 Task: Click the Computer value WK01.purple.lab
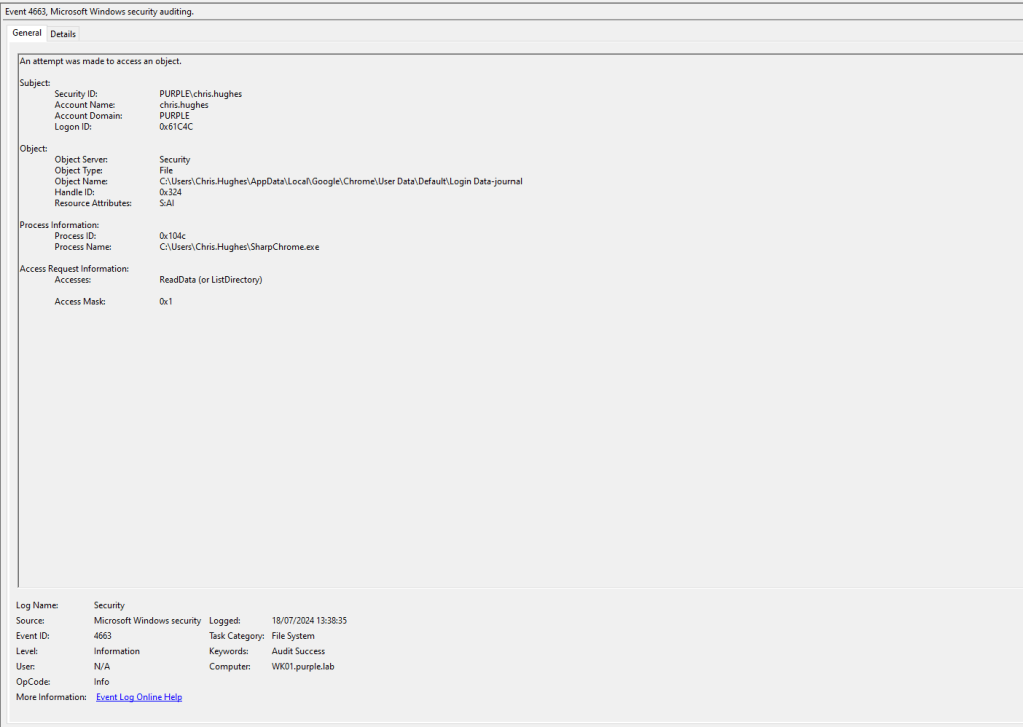[x=303, y=667]
